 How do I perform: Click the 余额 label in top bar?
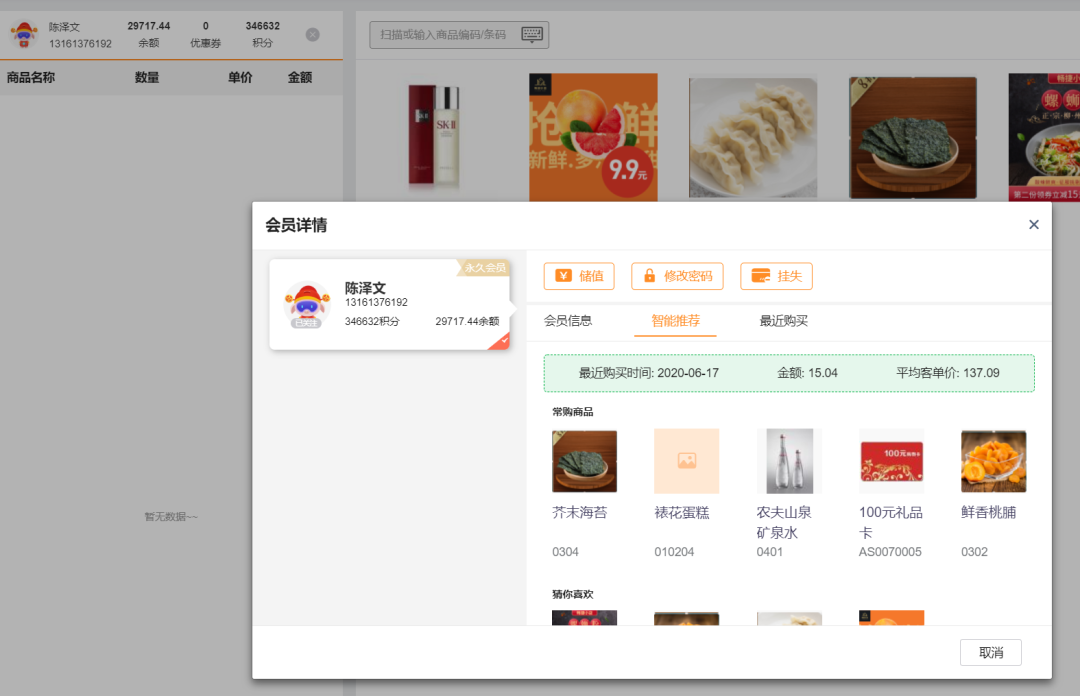pos(149,43)
